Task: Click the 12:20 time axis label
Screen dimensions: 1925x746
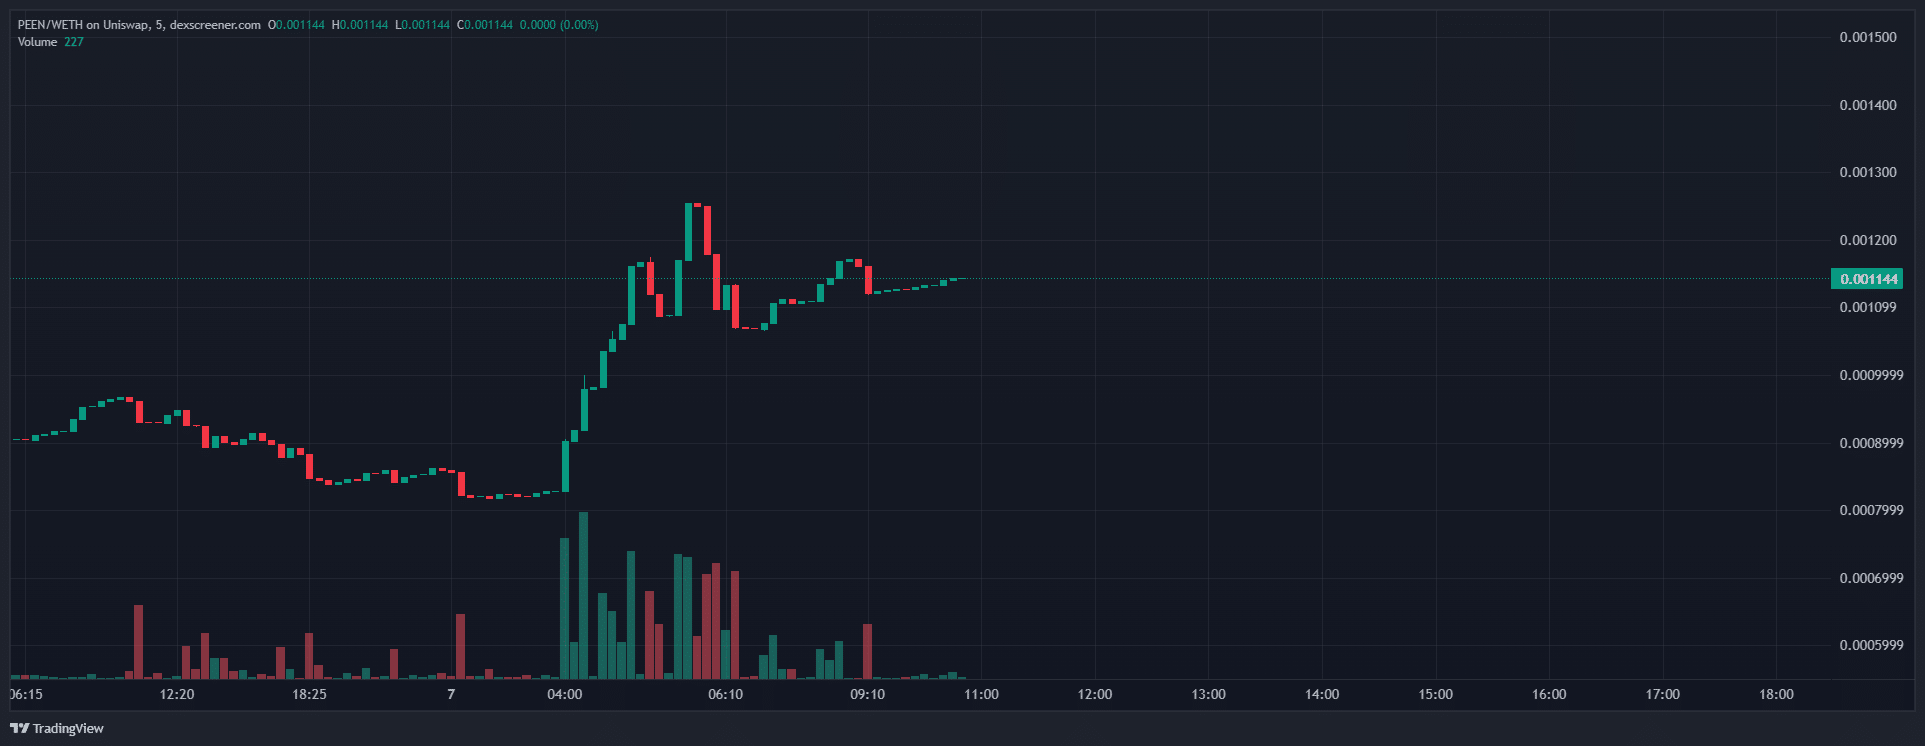Action: [x=177, y=694]
